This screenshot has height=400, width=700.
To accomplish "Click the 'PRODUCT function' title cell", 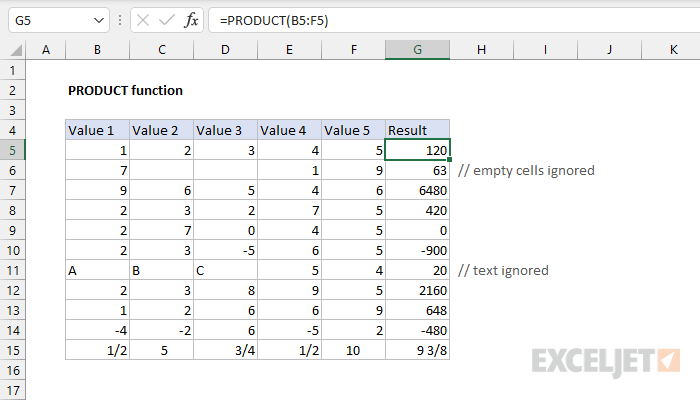I will [125, 91].
